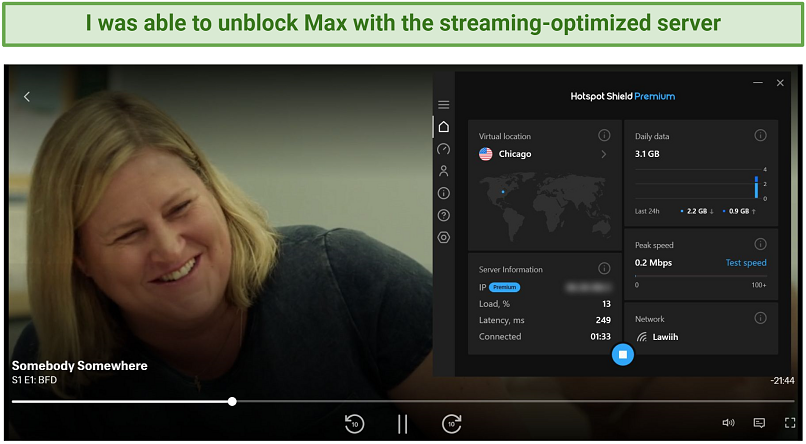Go back using the video back arrow
Image resolution: width=806 pixels, height=444 pixels.
click(27, 97)
